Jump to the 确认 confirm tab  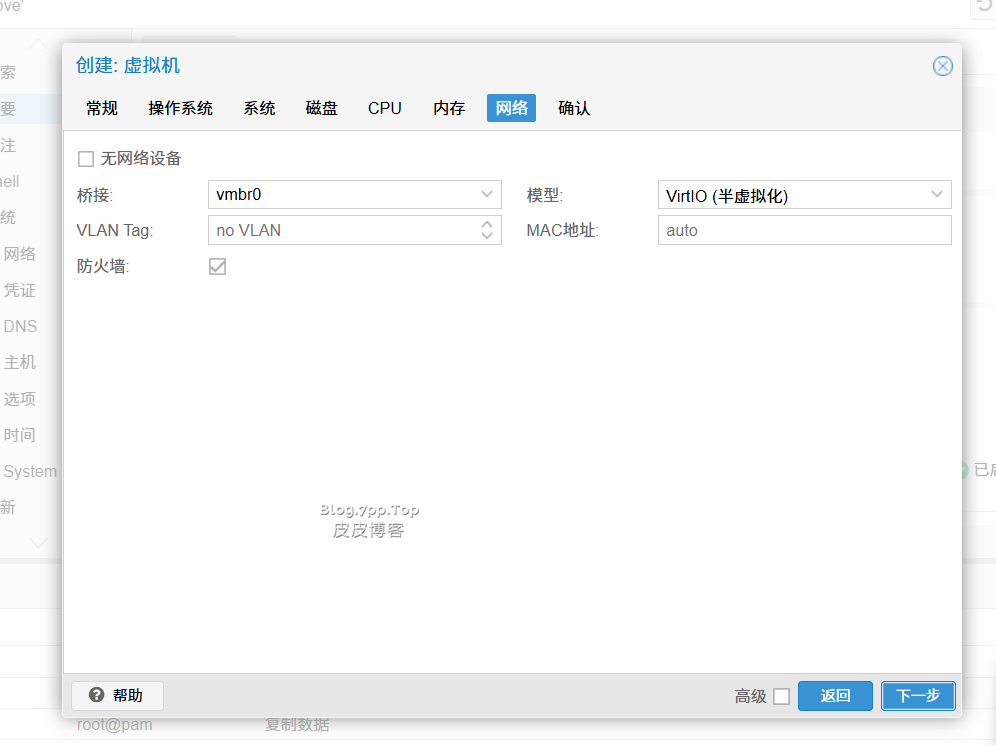tap(573, 108)
